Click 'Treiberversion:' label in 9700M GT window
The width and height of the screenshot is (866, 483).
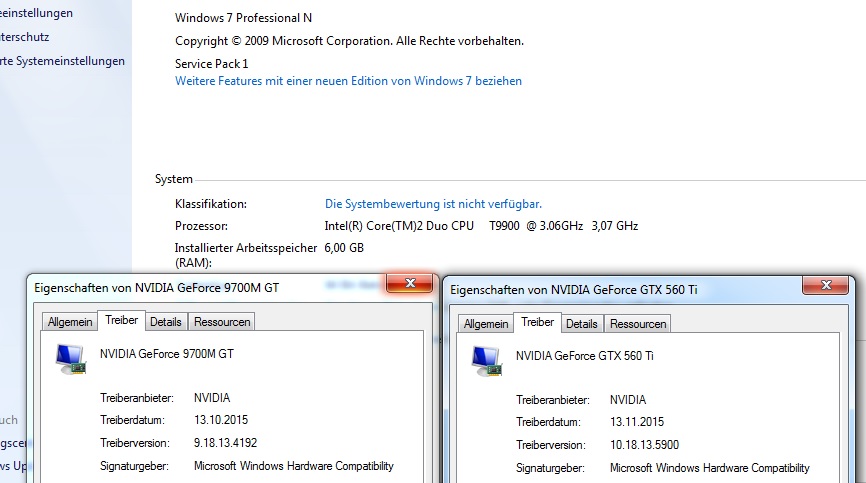click(x=135, y=443)
